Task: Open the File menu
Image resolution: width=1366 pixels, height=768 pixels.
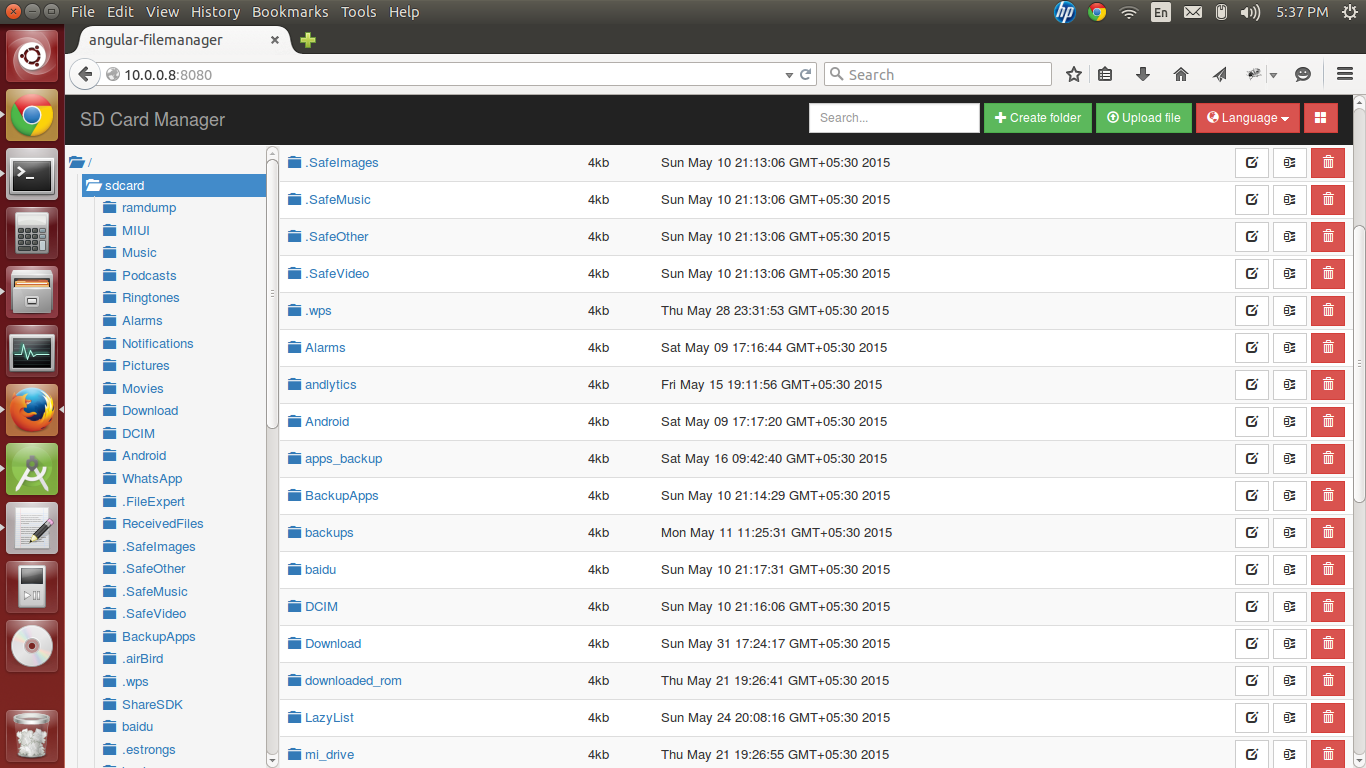Action: pos(83,12)
